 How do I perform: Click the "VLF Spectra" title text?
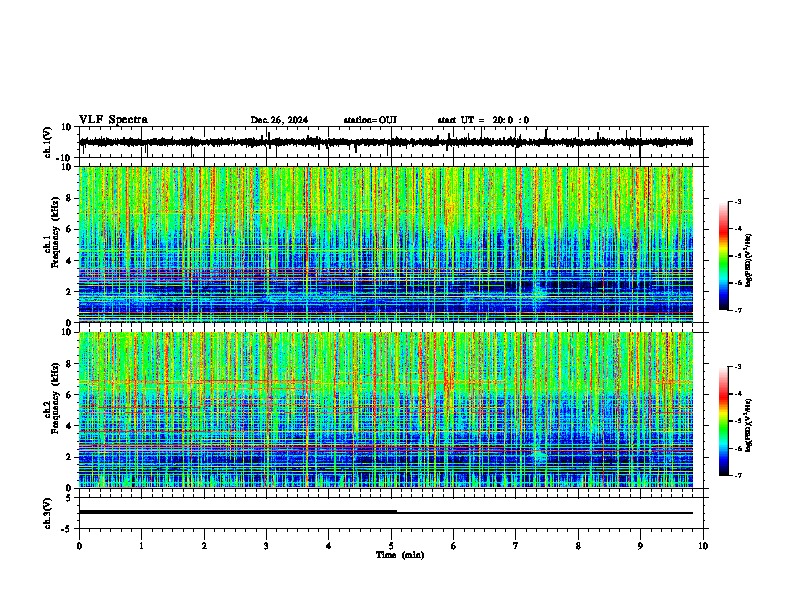click(x=113, y=120)
